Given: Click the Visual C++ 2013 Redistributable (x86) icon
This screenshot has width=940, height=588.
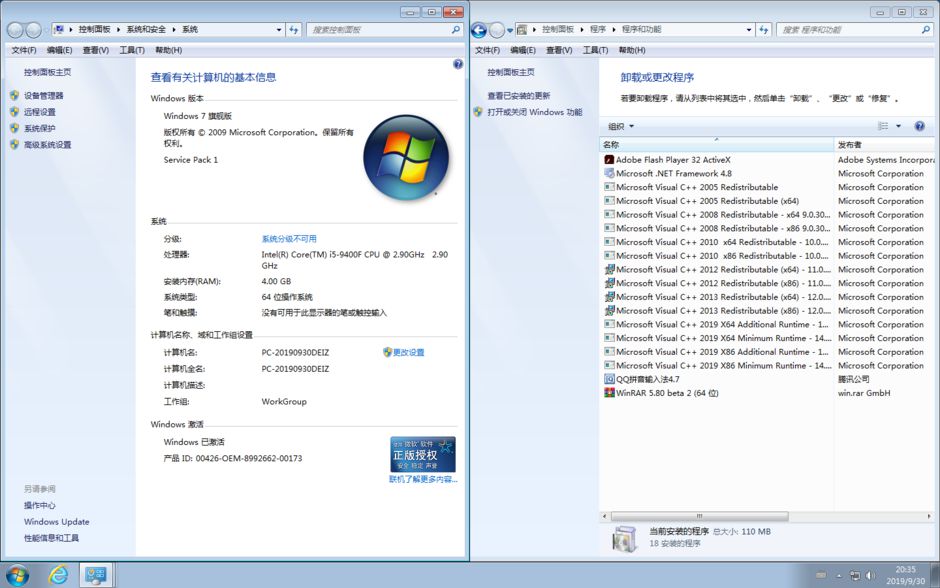Looking at the screenshot, I should point(609,310).
